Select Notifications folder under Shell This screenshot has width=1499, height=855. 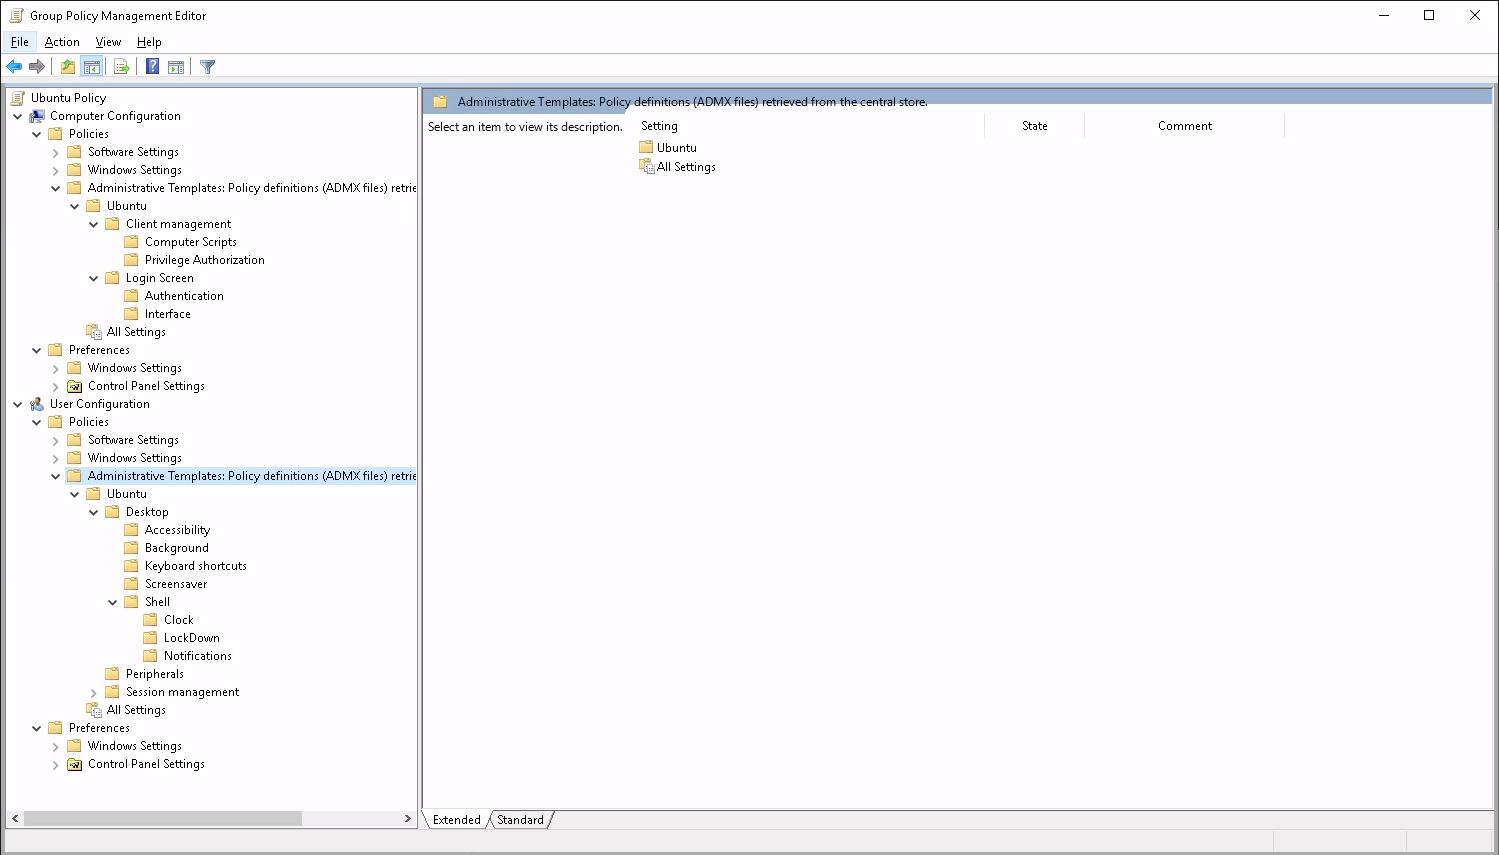coord(198,656)
